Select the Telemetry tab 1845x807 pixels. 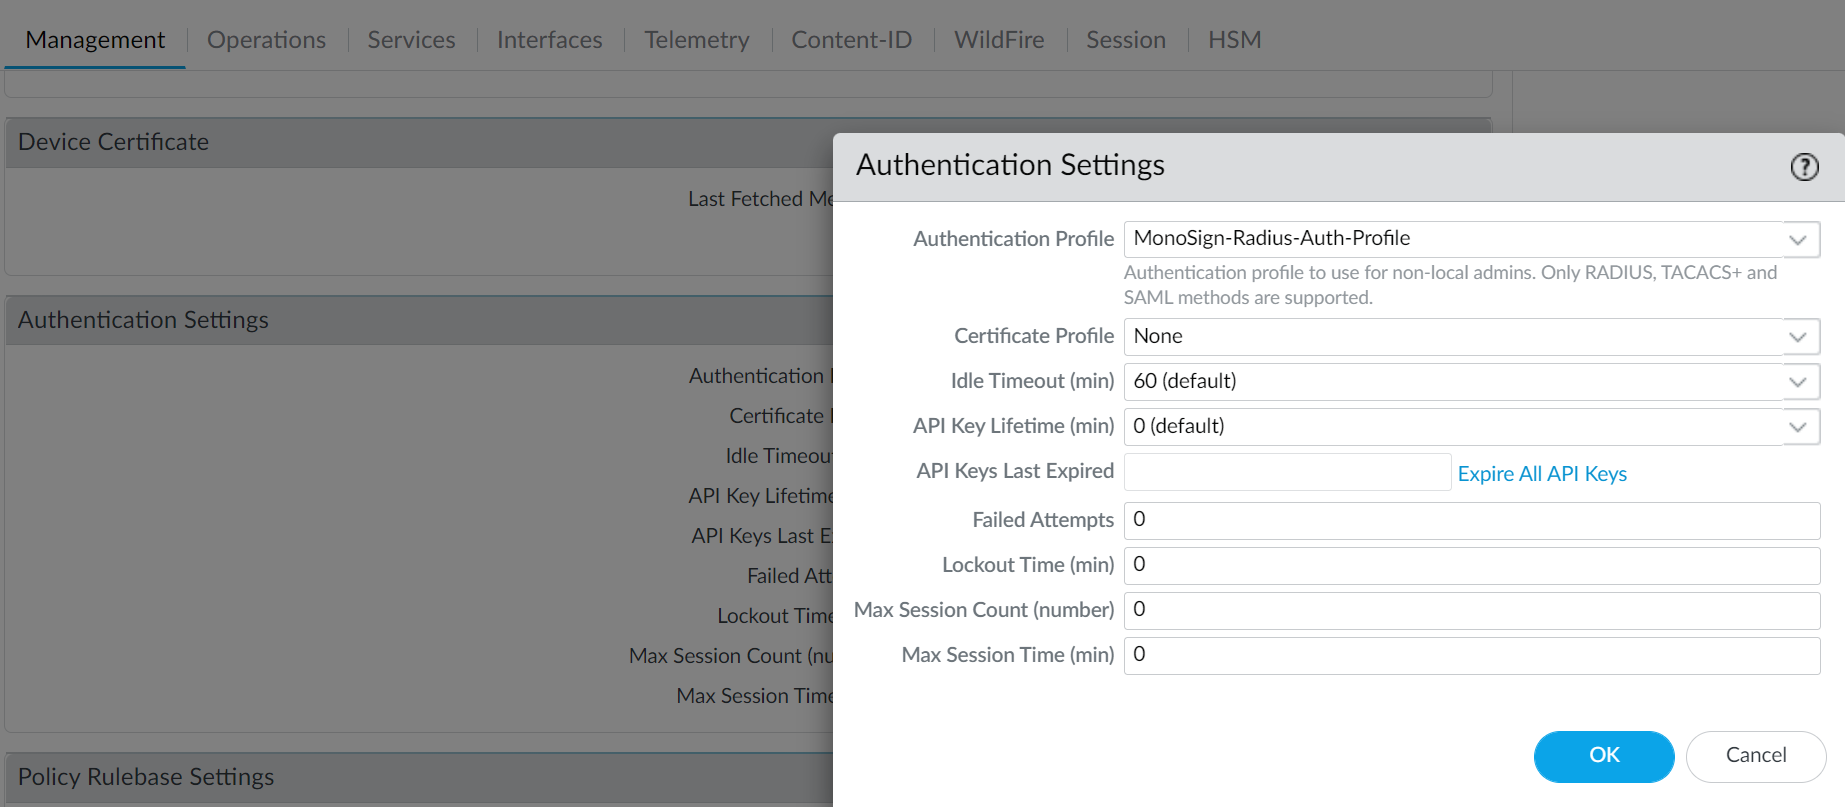point(696,40)
